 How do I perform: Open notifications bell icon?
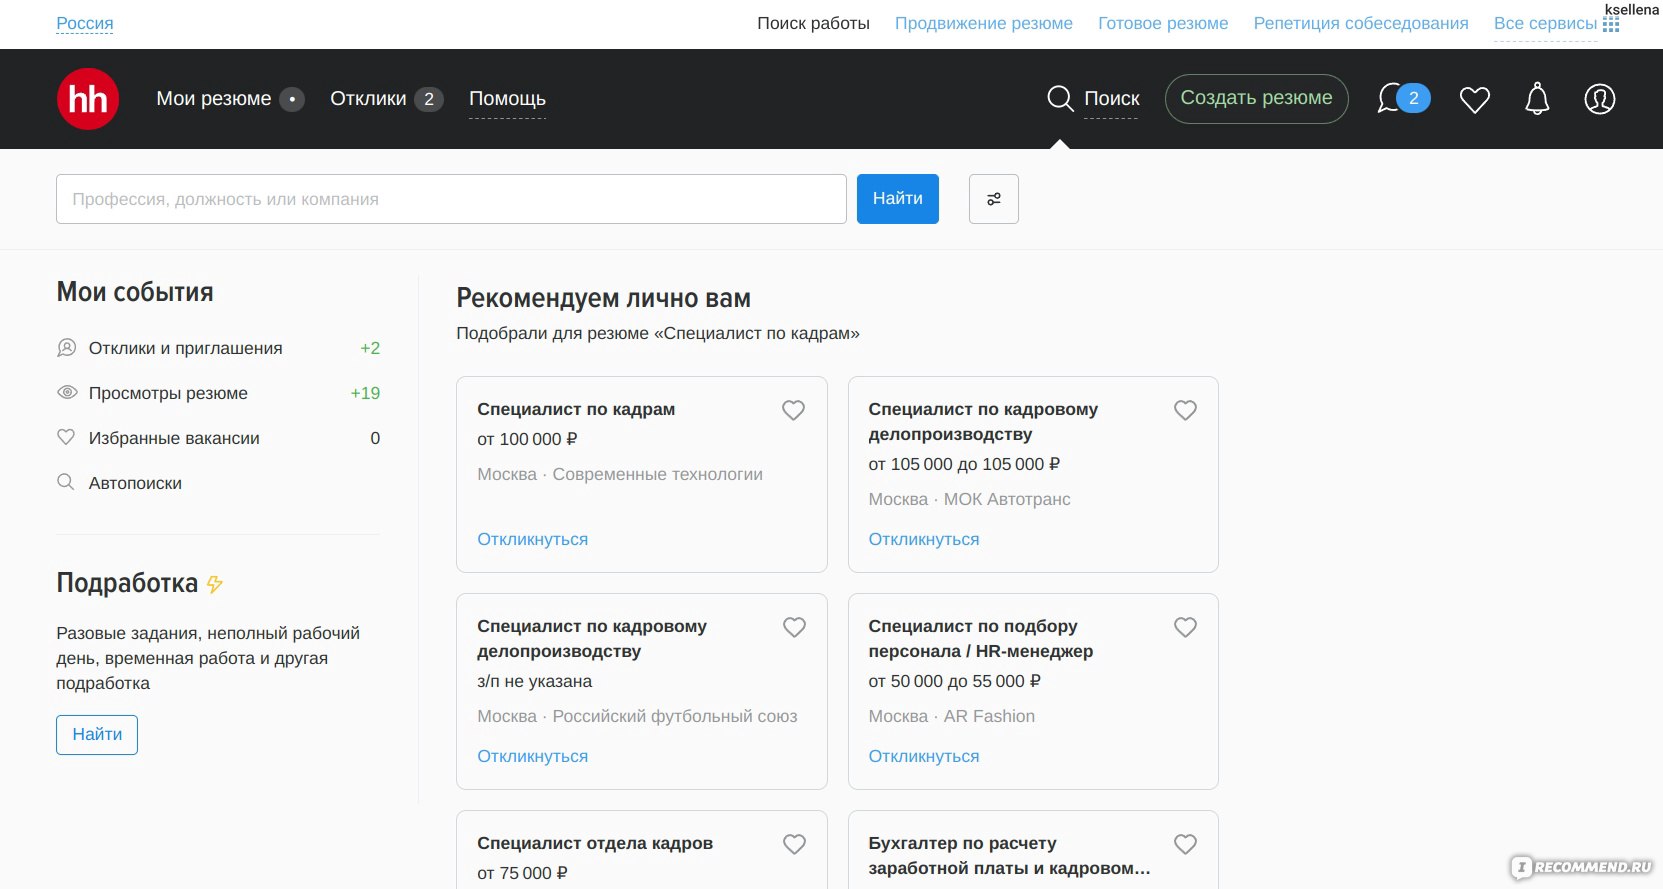click(1537, 99)
